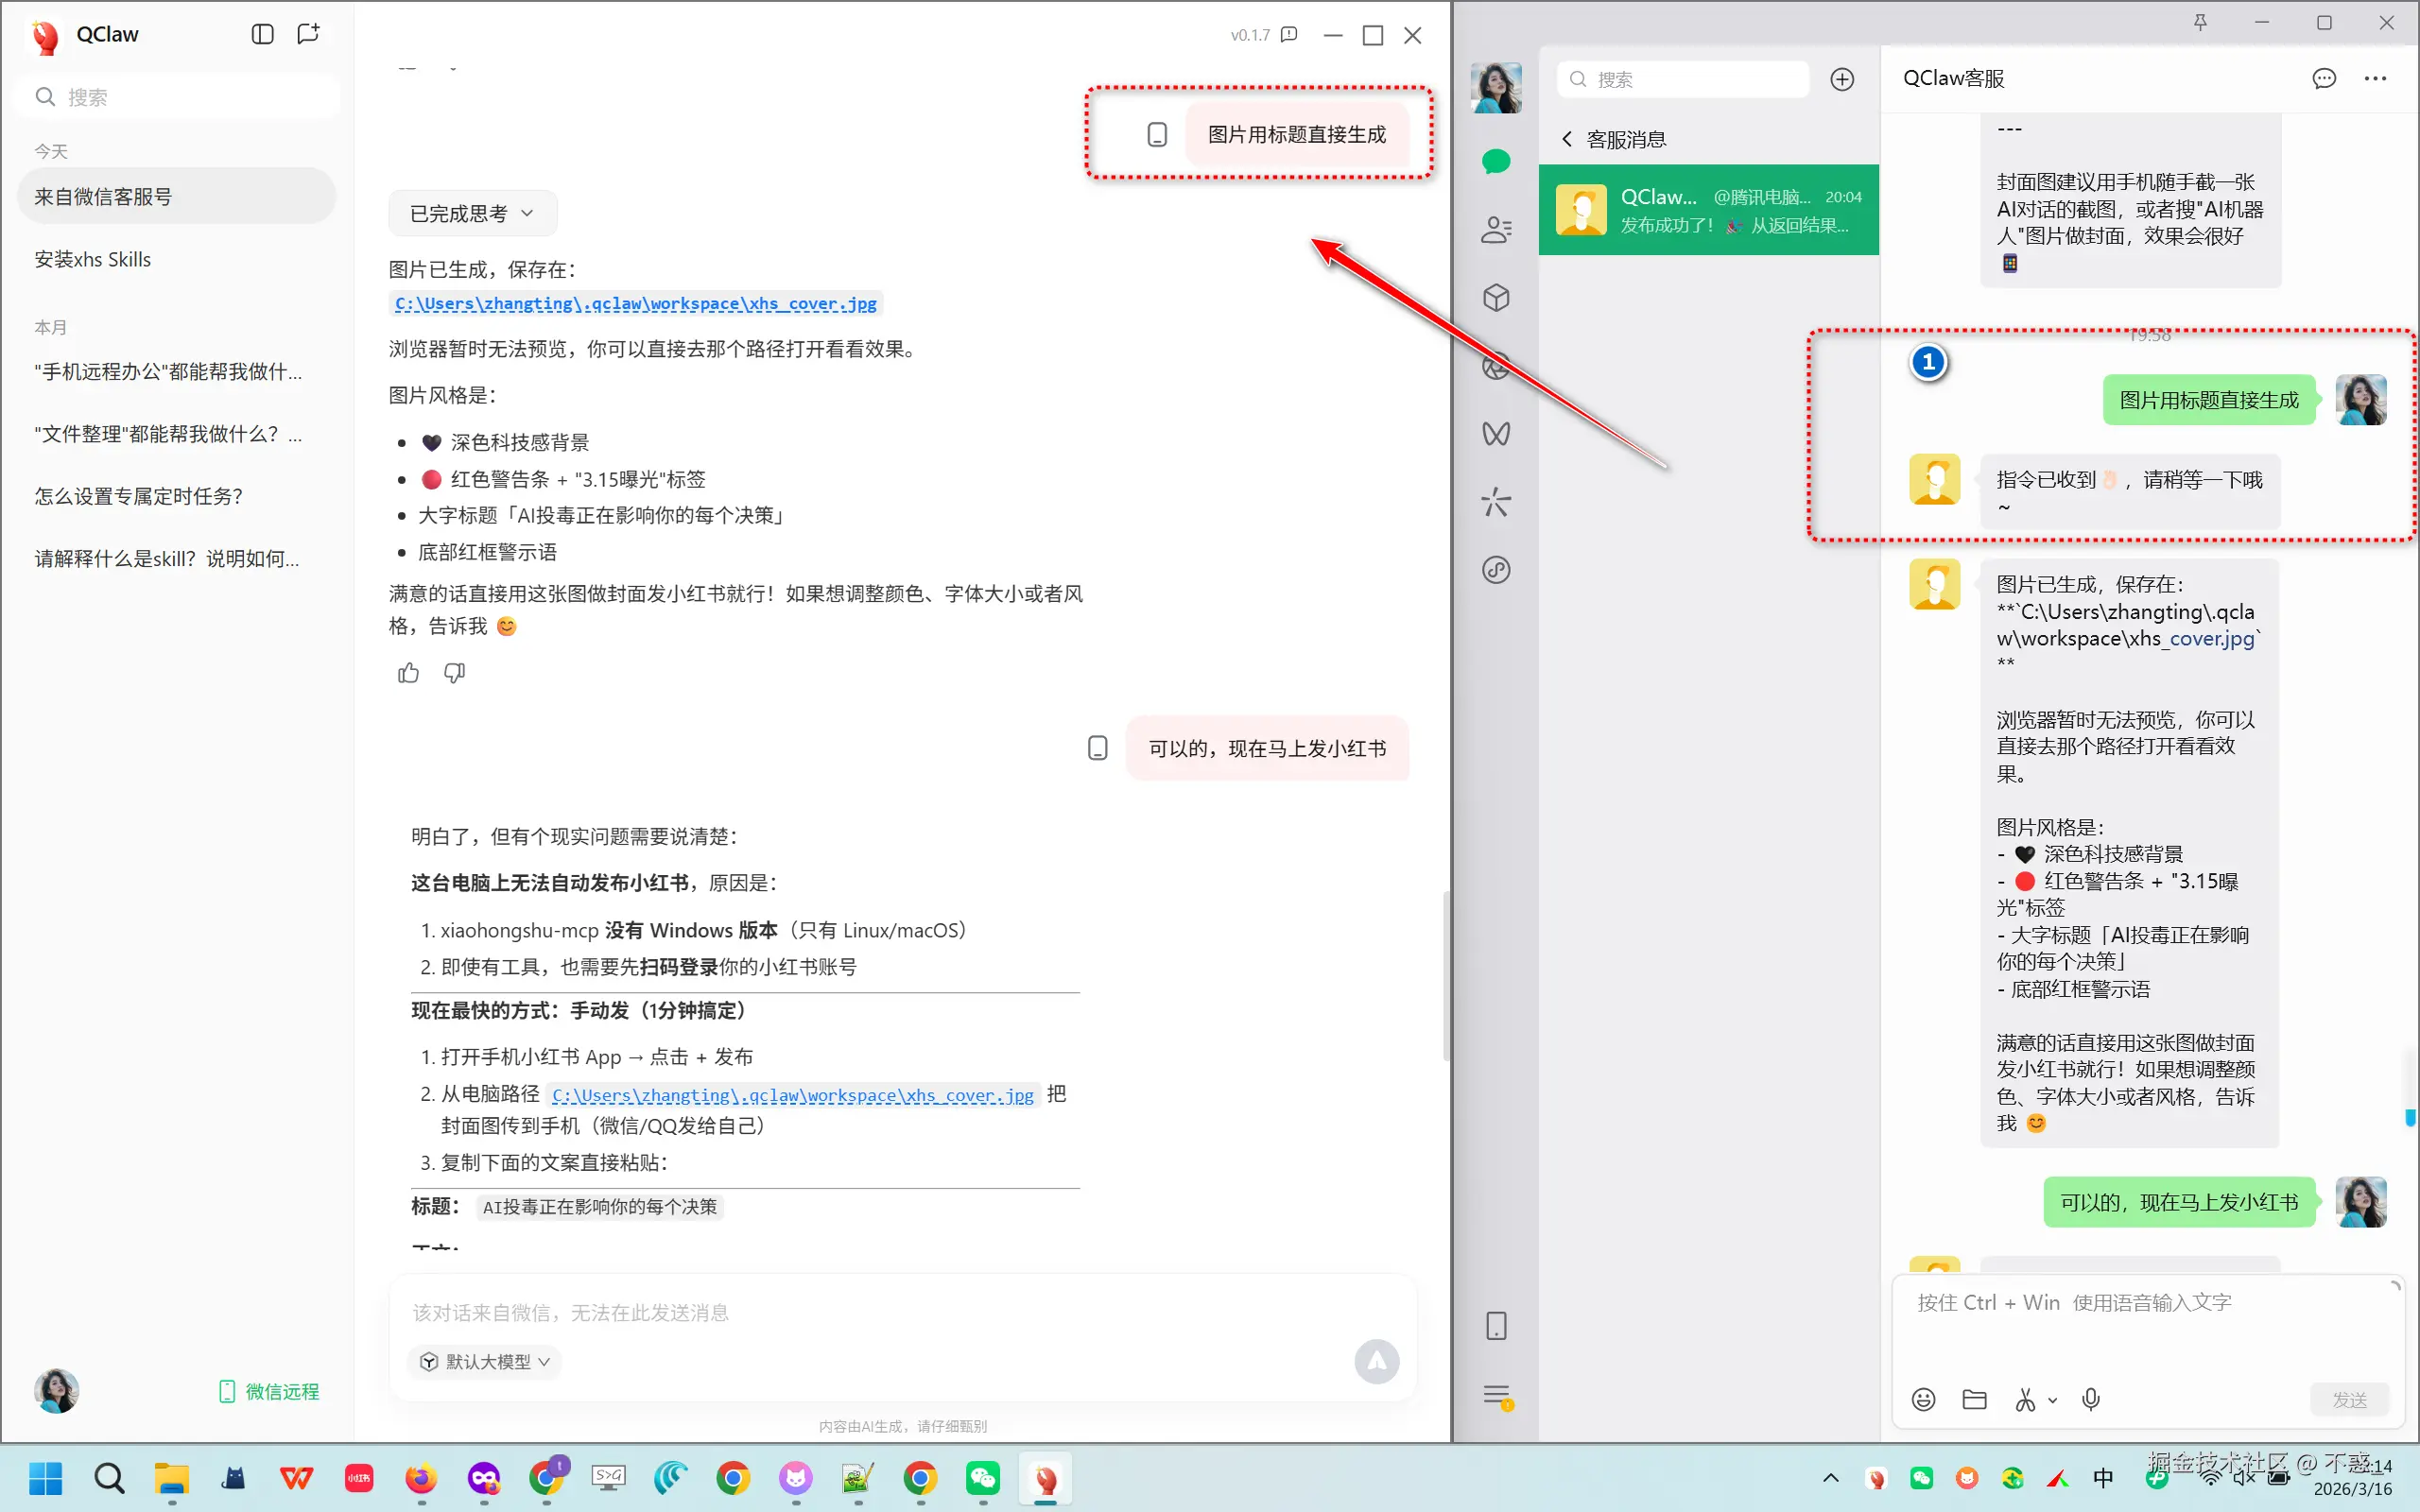This screenshot has width=2420, height=1512.
Task: Start a new chat in QClaw
Action: pyautogui.click(x=308, y=34)
